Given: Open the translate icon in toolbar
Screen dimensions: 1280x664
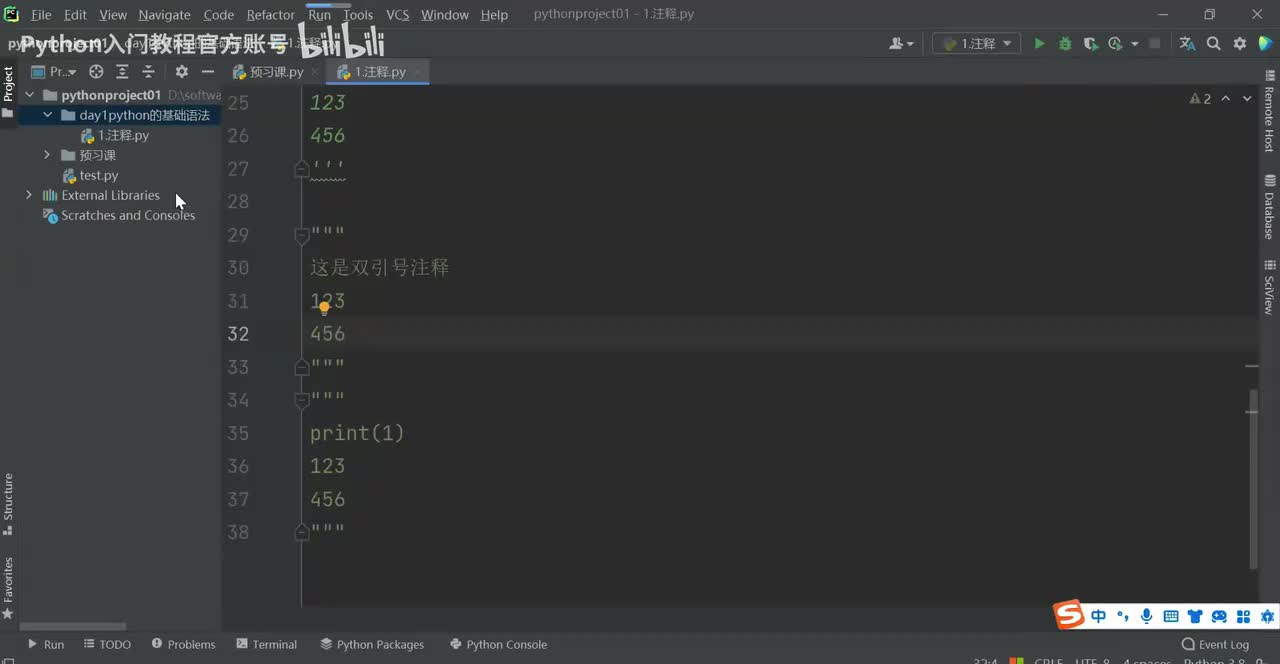Looking at the screenshot, I should pos(1187,44).
